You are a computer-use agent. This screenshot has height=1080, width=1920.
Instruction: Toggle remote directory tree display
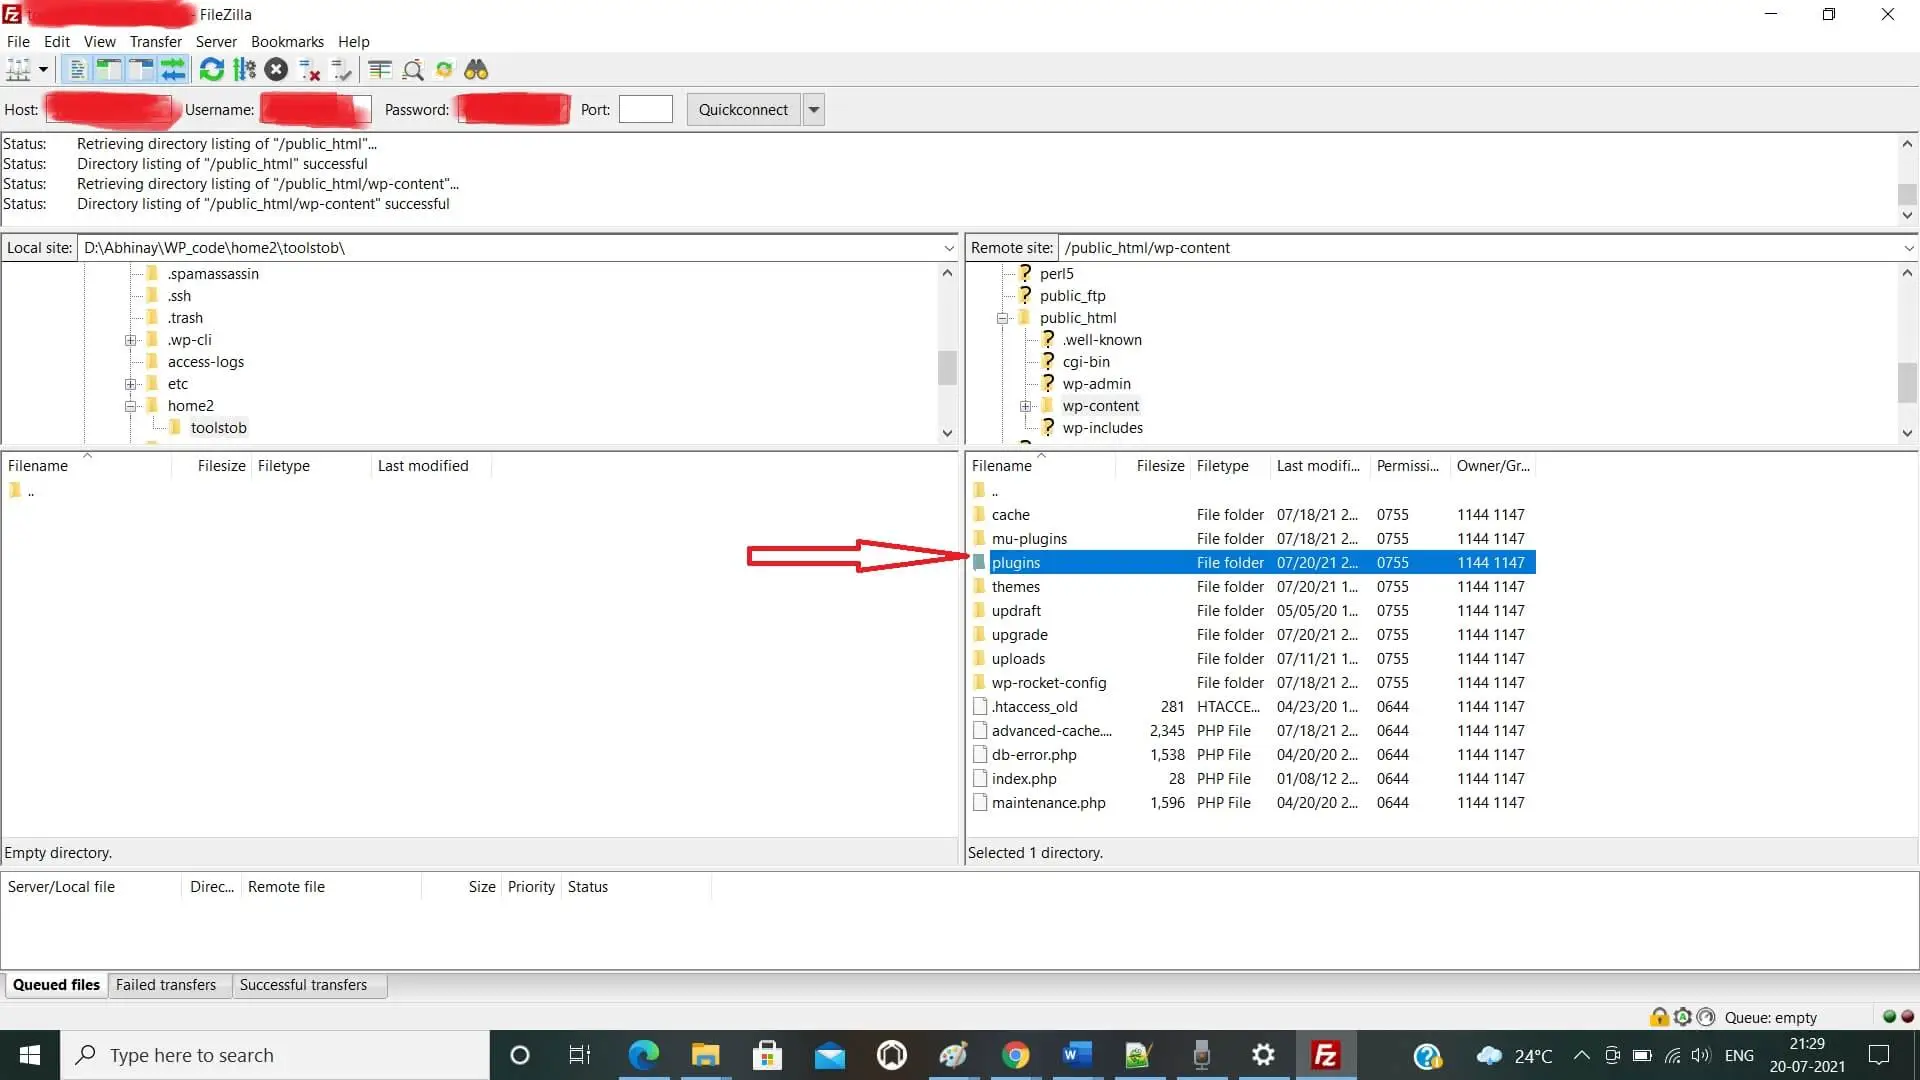pyautogui.click(x=141, y=70)
